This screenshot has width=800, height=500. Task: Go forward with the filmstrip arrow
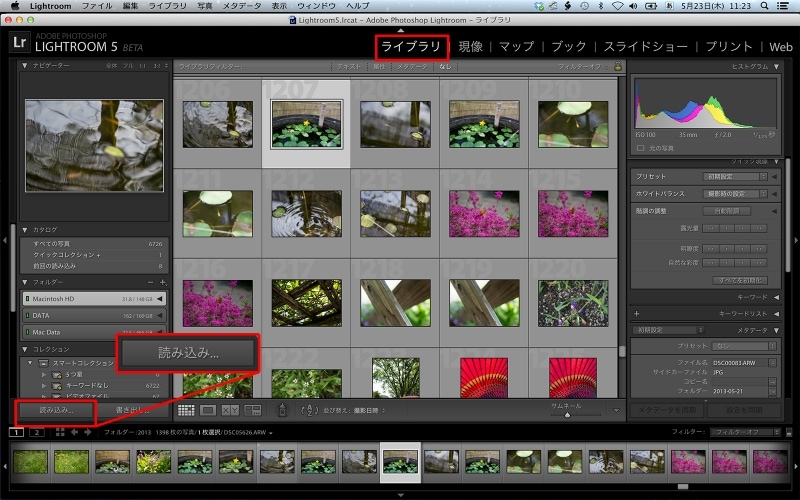[x=89, y=433]
